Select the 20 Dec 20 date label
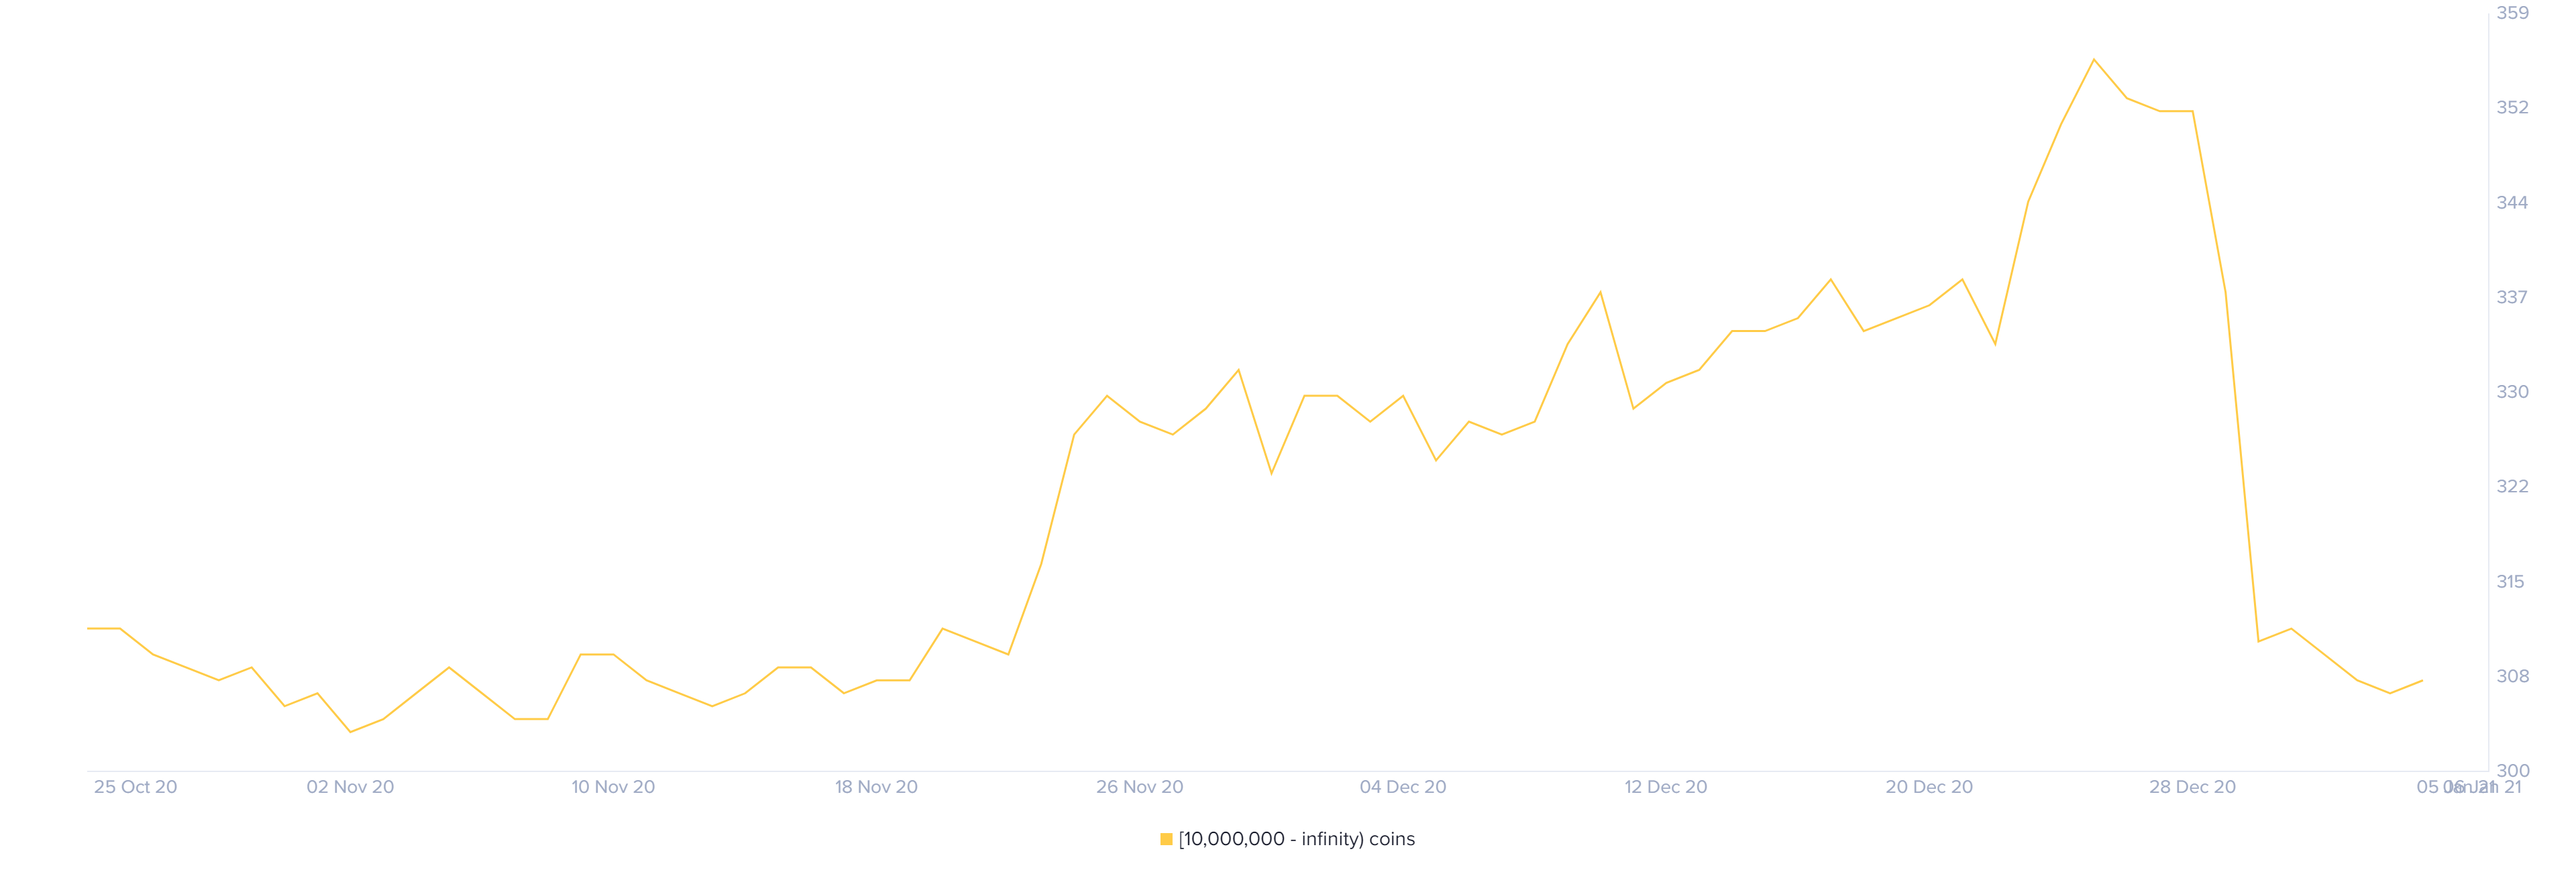 (1929, 787)
